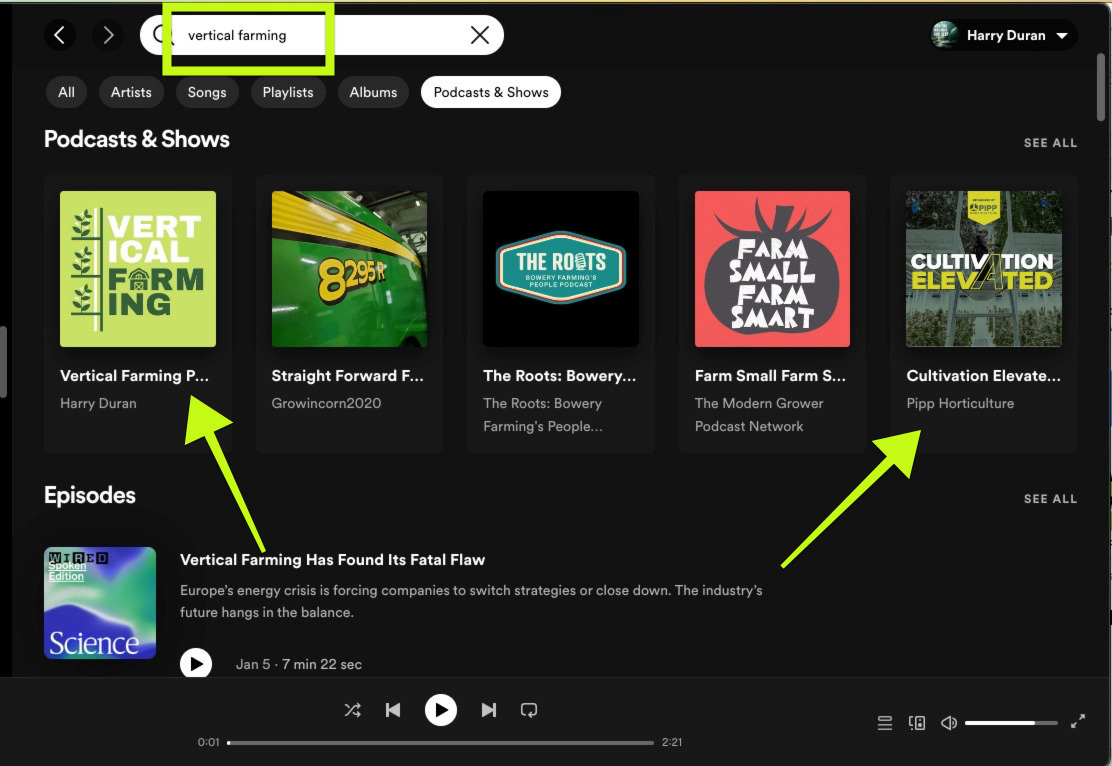Skip to the previous track
Viewport: 1112px width, 766px height.
pos(393,710)
